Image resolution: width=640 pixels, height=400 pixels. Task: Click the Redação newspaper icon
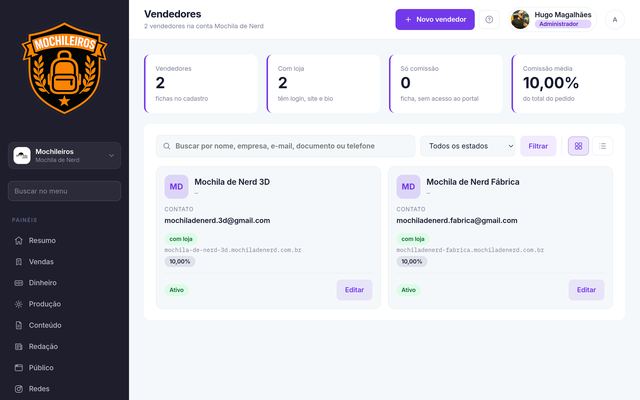(x=19, y=347)
